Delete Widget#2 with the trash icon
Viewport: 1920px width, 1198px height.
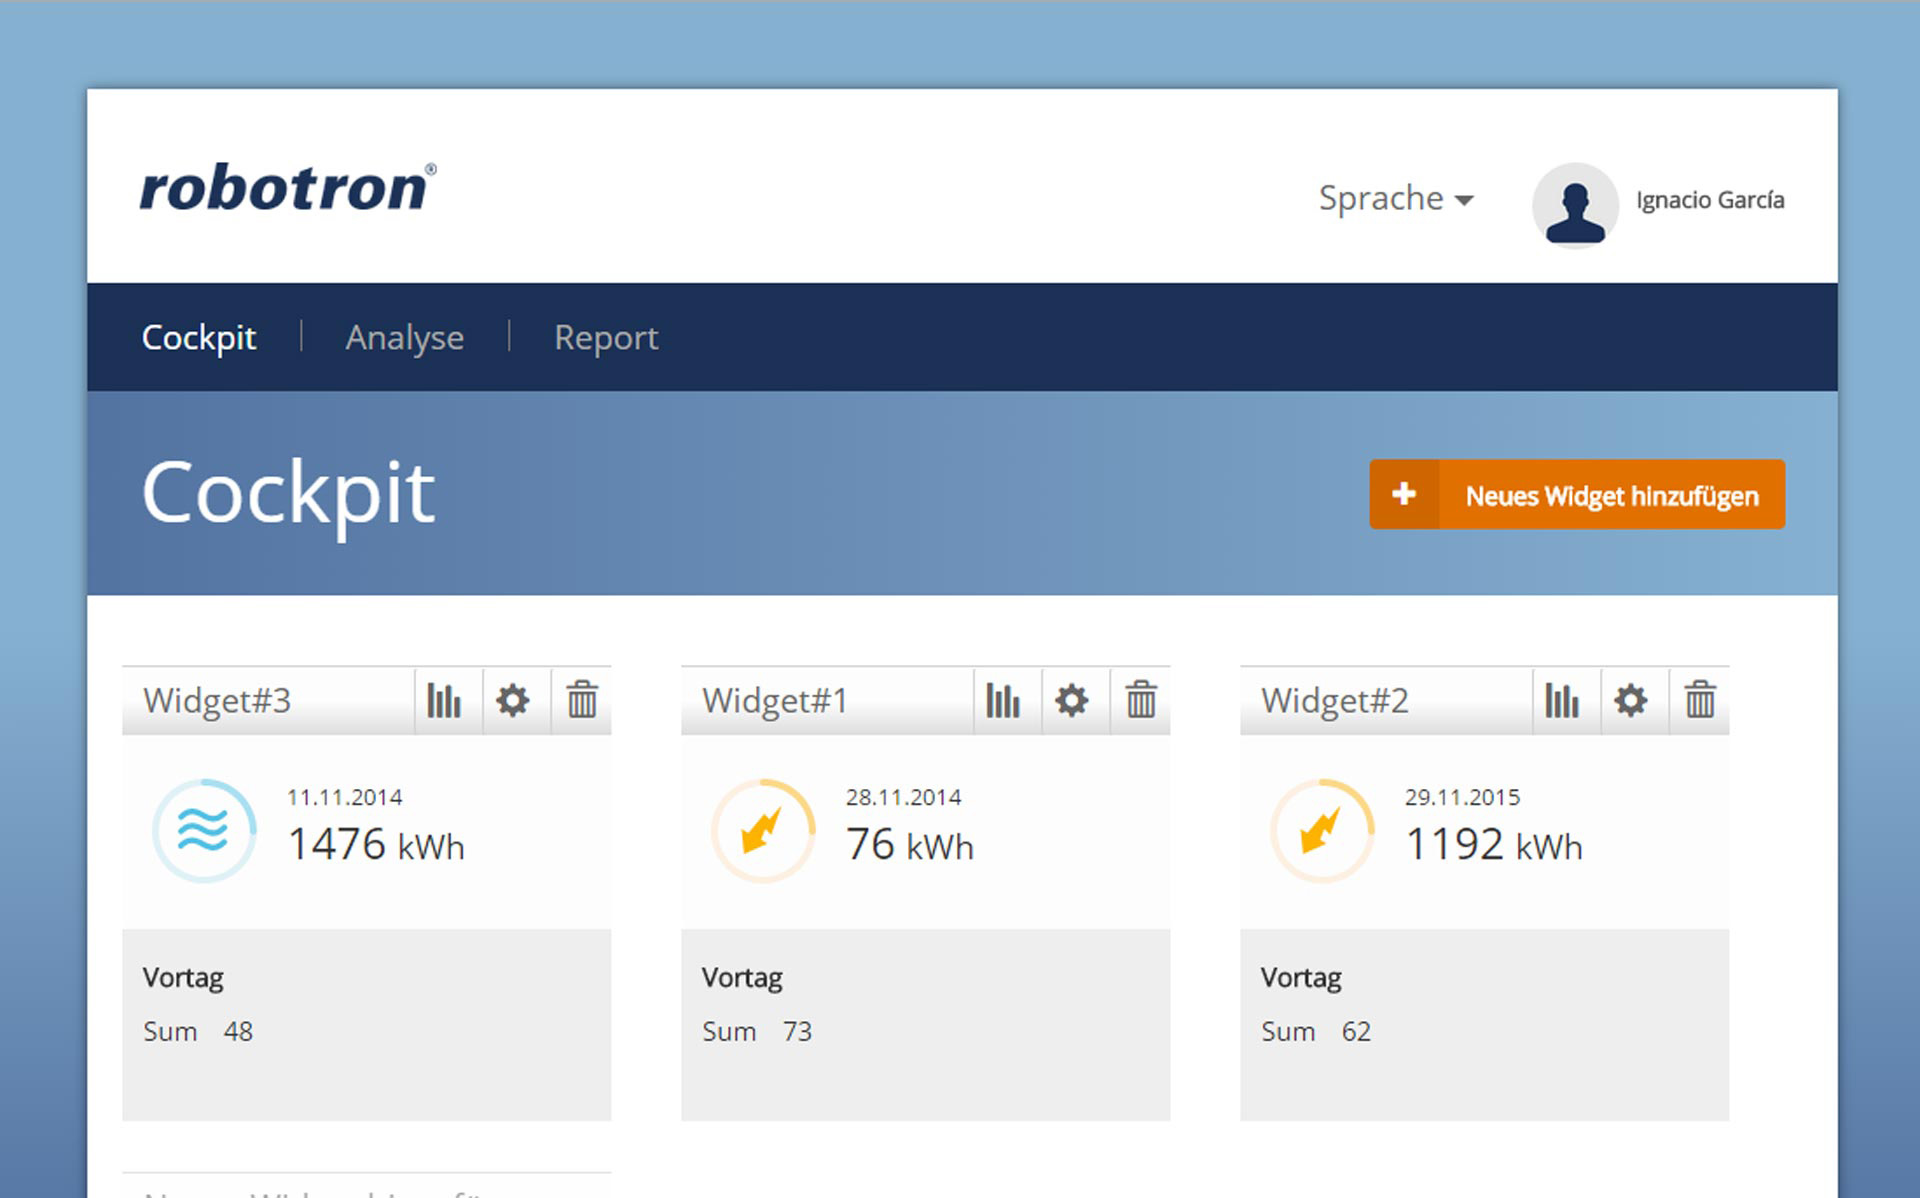click(1700, 701)
